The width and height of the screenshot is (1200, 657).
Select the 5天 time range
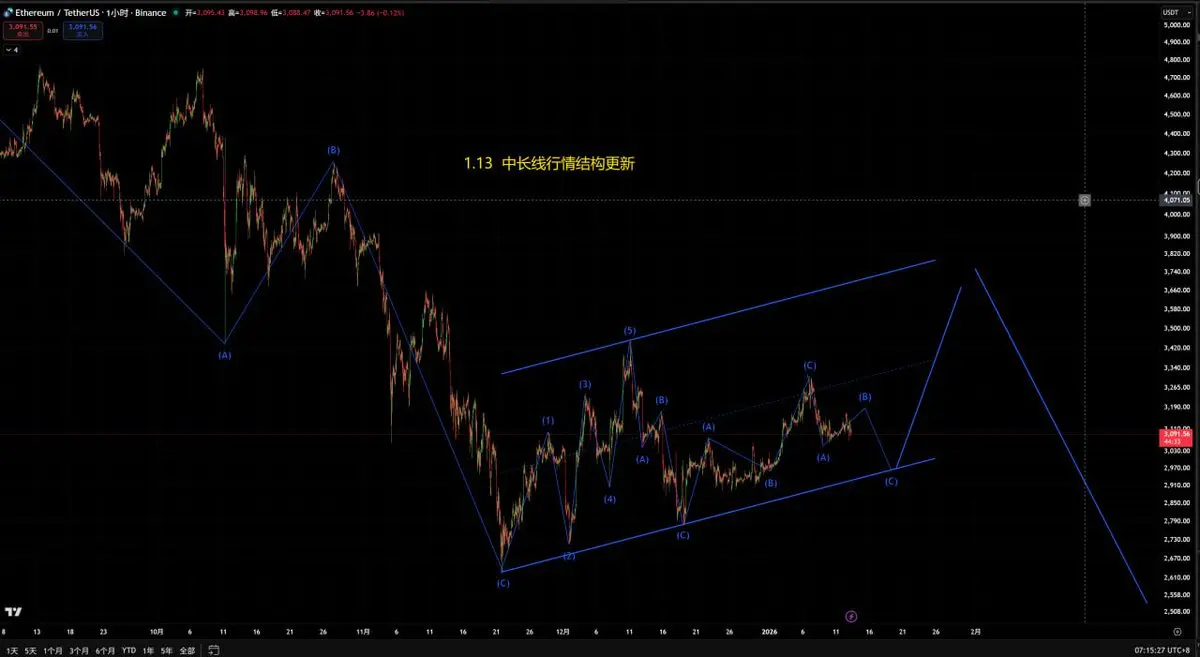31,650
